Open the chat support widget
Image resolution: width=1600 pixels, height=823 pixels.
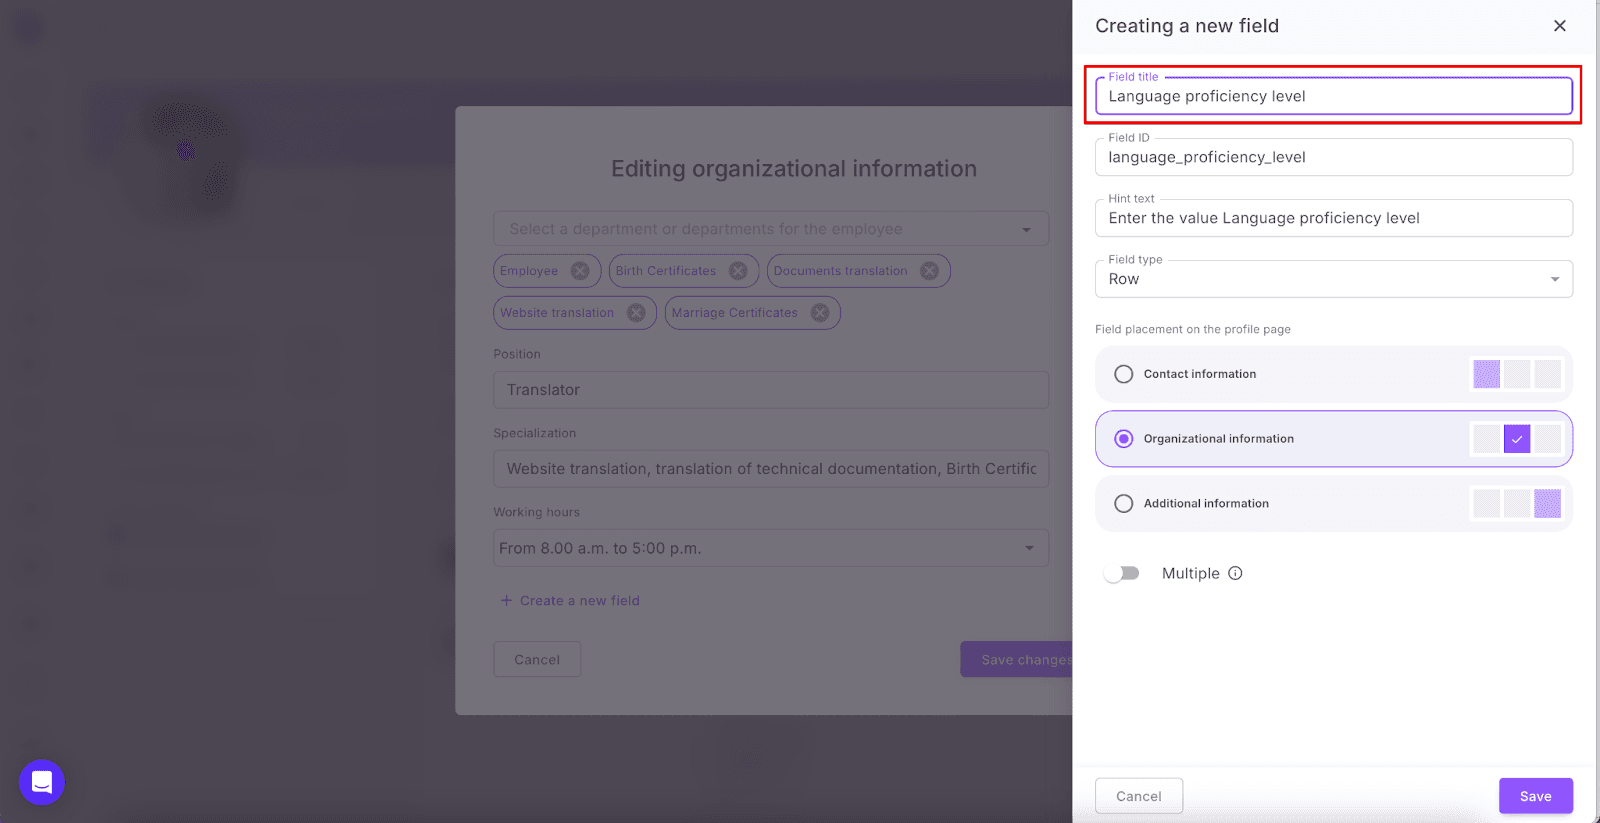[x=42, y=782]
